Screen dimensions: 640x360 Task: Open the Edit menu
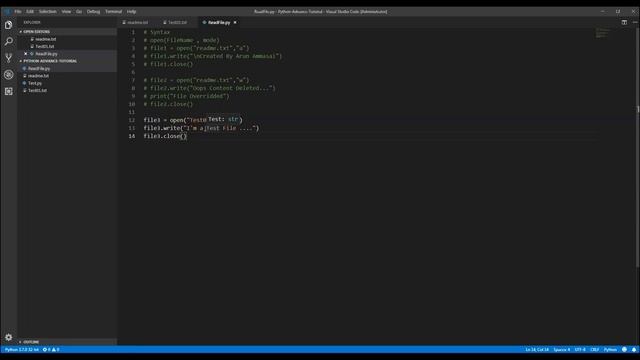30,11
